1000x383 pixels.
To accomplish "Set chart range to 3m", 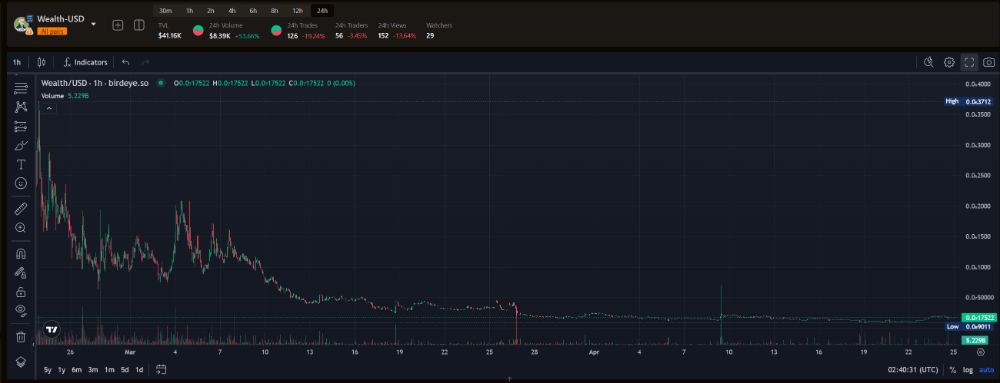I will [93, 370].
